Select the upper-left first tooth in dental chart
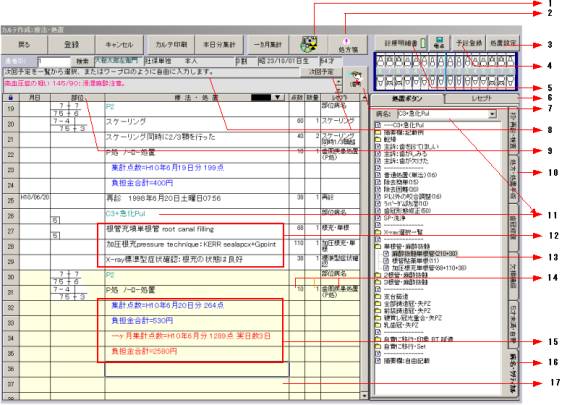This screenshot has width=567, height=405. (380, 61)
